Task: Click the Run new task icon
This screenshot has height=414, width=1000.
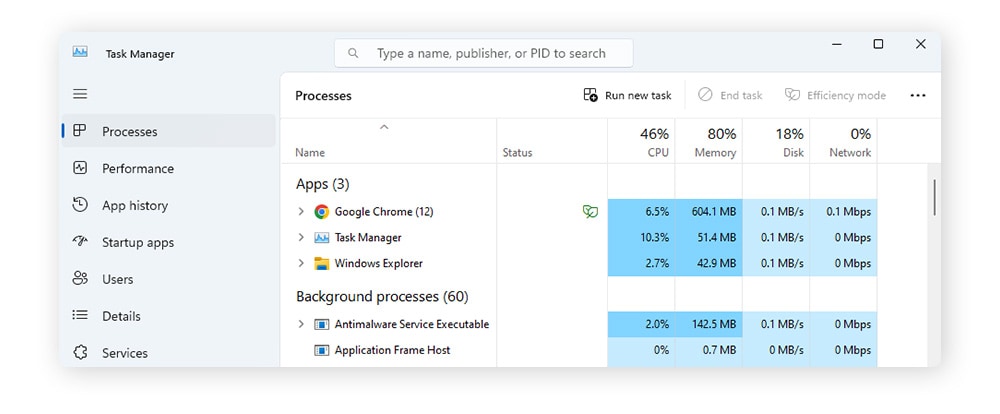Action: pyautogui.click(x=591, y=95)
